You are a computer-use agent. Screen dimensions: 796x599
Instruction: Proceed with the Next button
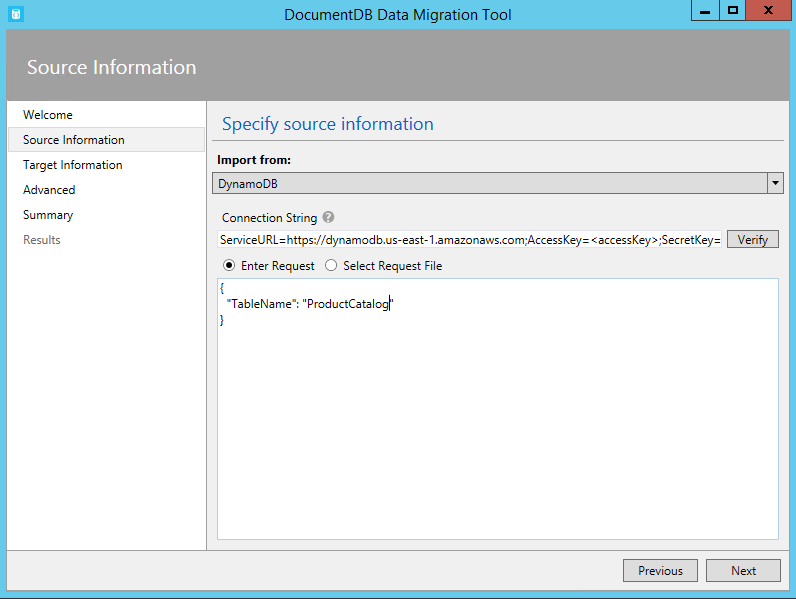tap(743, 571)
